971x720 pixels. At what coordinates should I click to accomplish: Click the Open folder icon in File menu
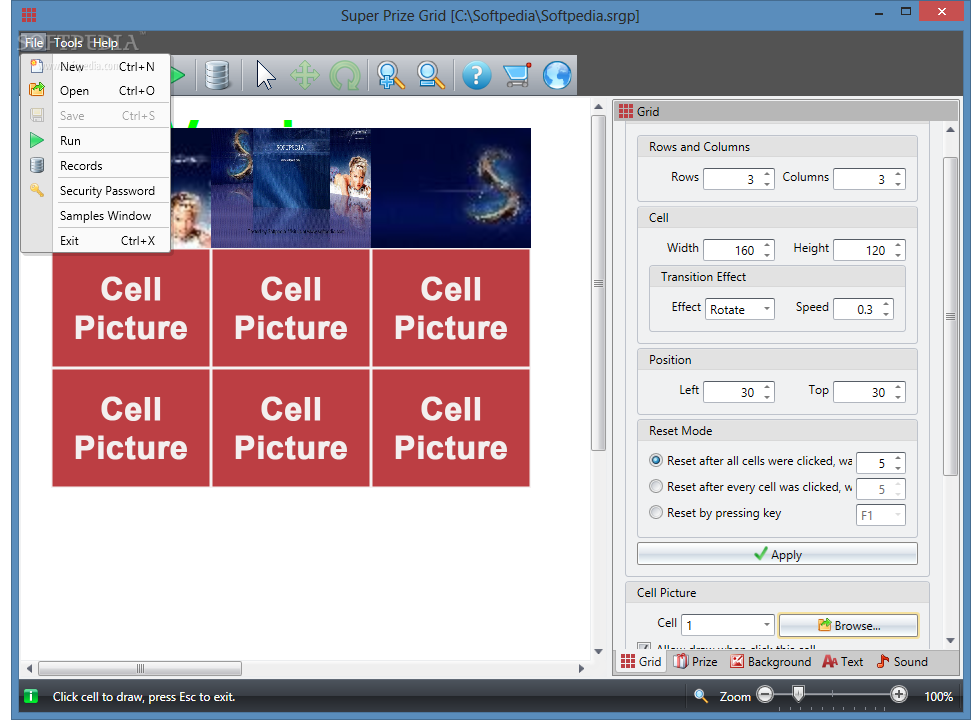[x=37, y=90]
